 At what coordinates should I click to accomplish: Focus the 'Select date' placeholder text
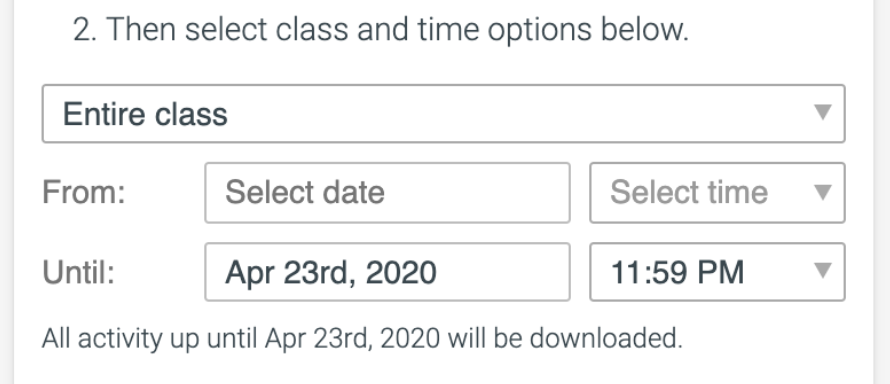[305, 192]
